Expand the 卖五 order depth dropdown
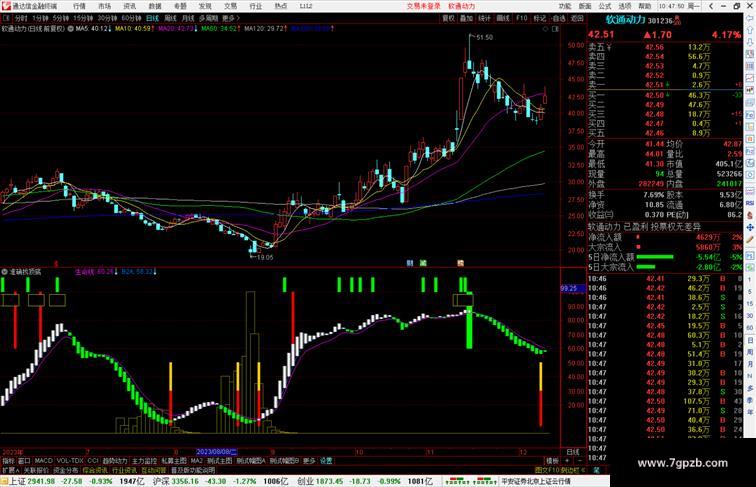The image size is (756, 487). (x=609, y=48)
